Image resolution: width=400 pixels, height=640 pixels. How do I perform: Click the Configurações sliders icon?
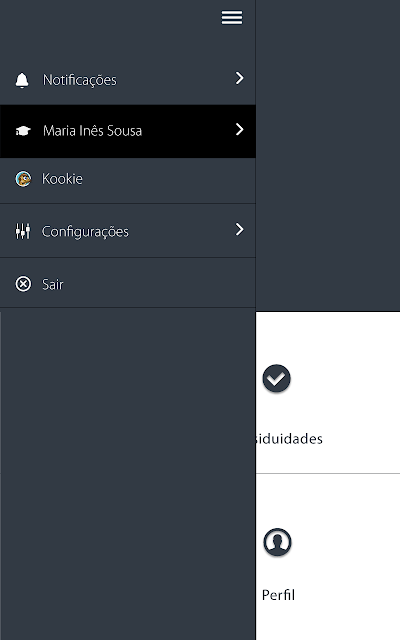[x=23, y=231]
